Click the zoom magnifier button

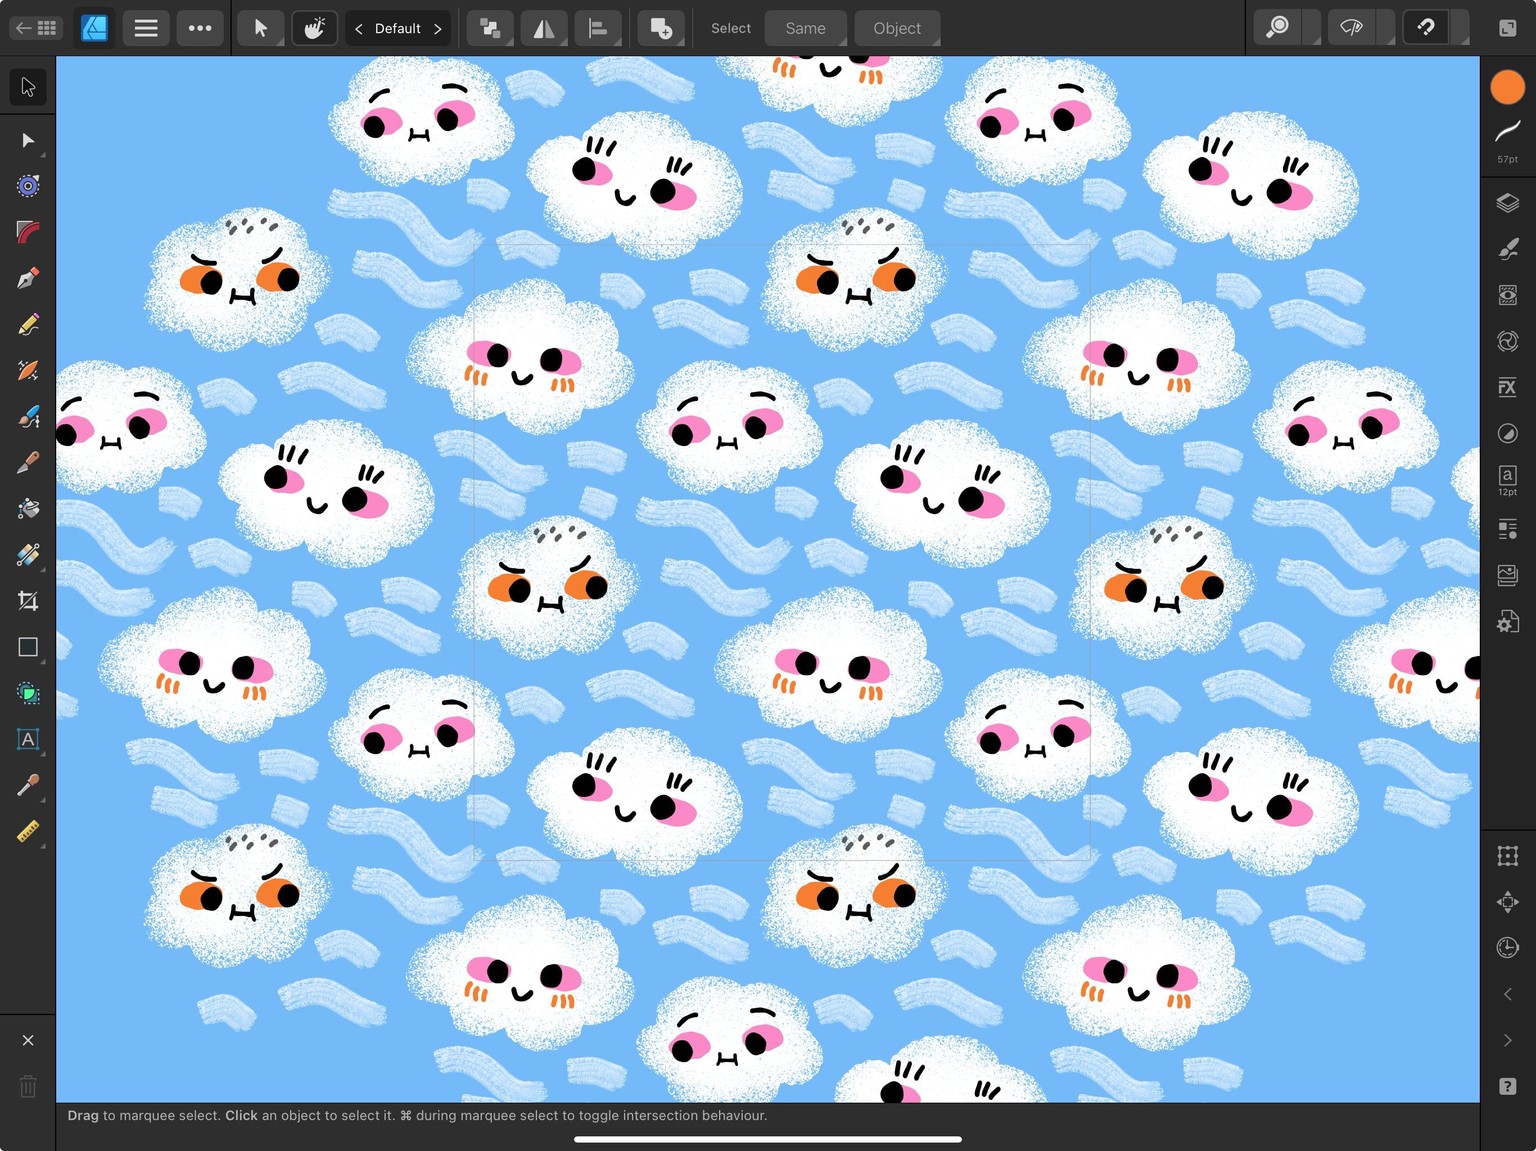coord(1278,28)
